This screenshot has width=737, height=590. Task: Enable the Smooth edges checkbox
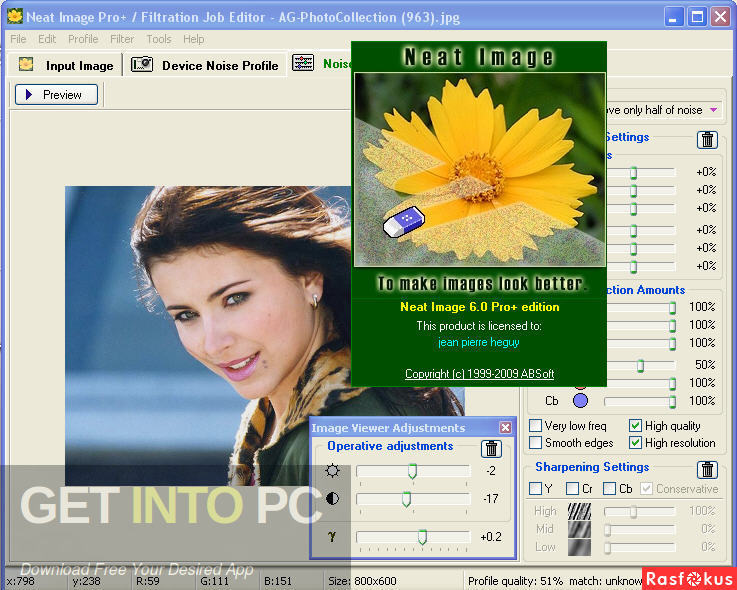tap(535, 443)
